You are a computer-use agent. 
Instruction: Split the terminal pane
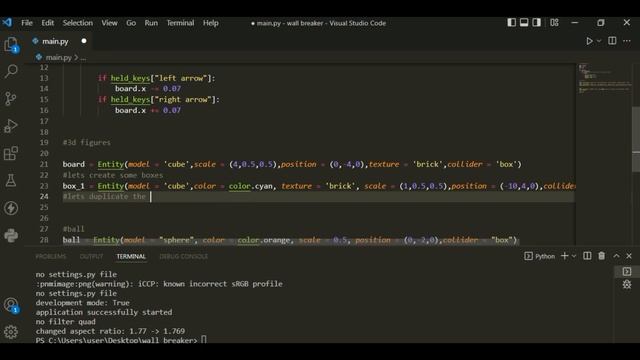click(x=587, y=256)
